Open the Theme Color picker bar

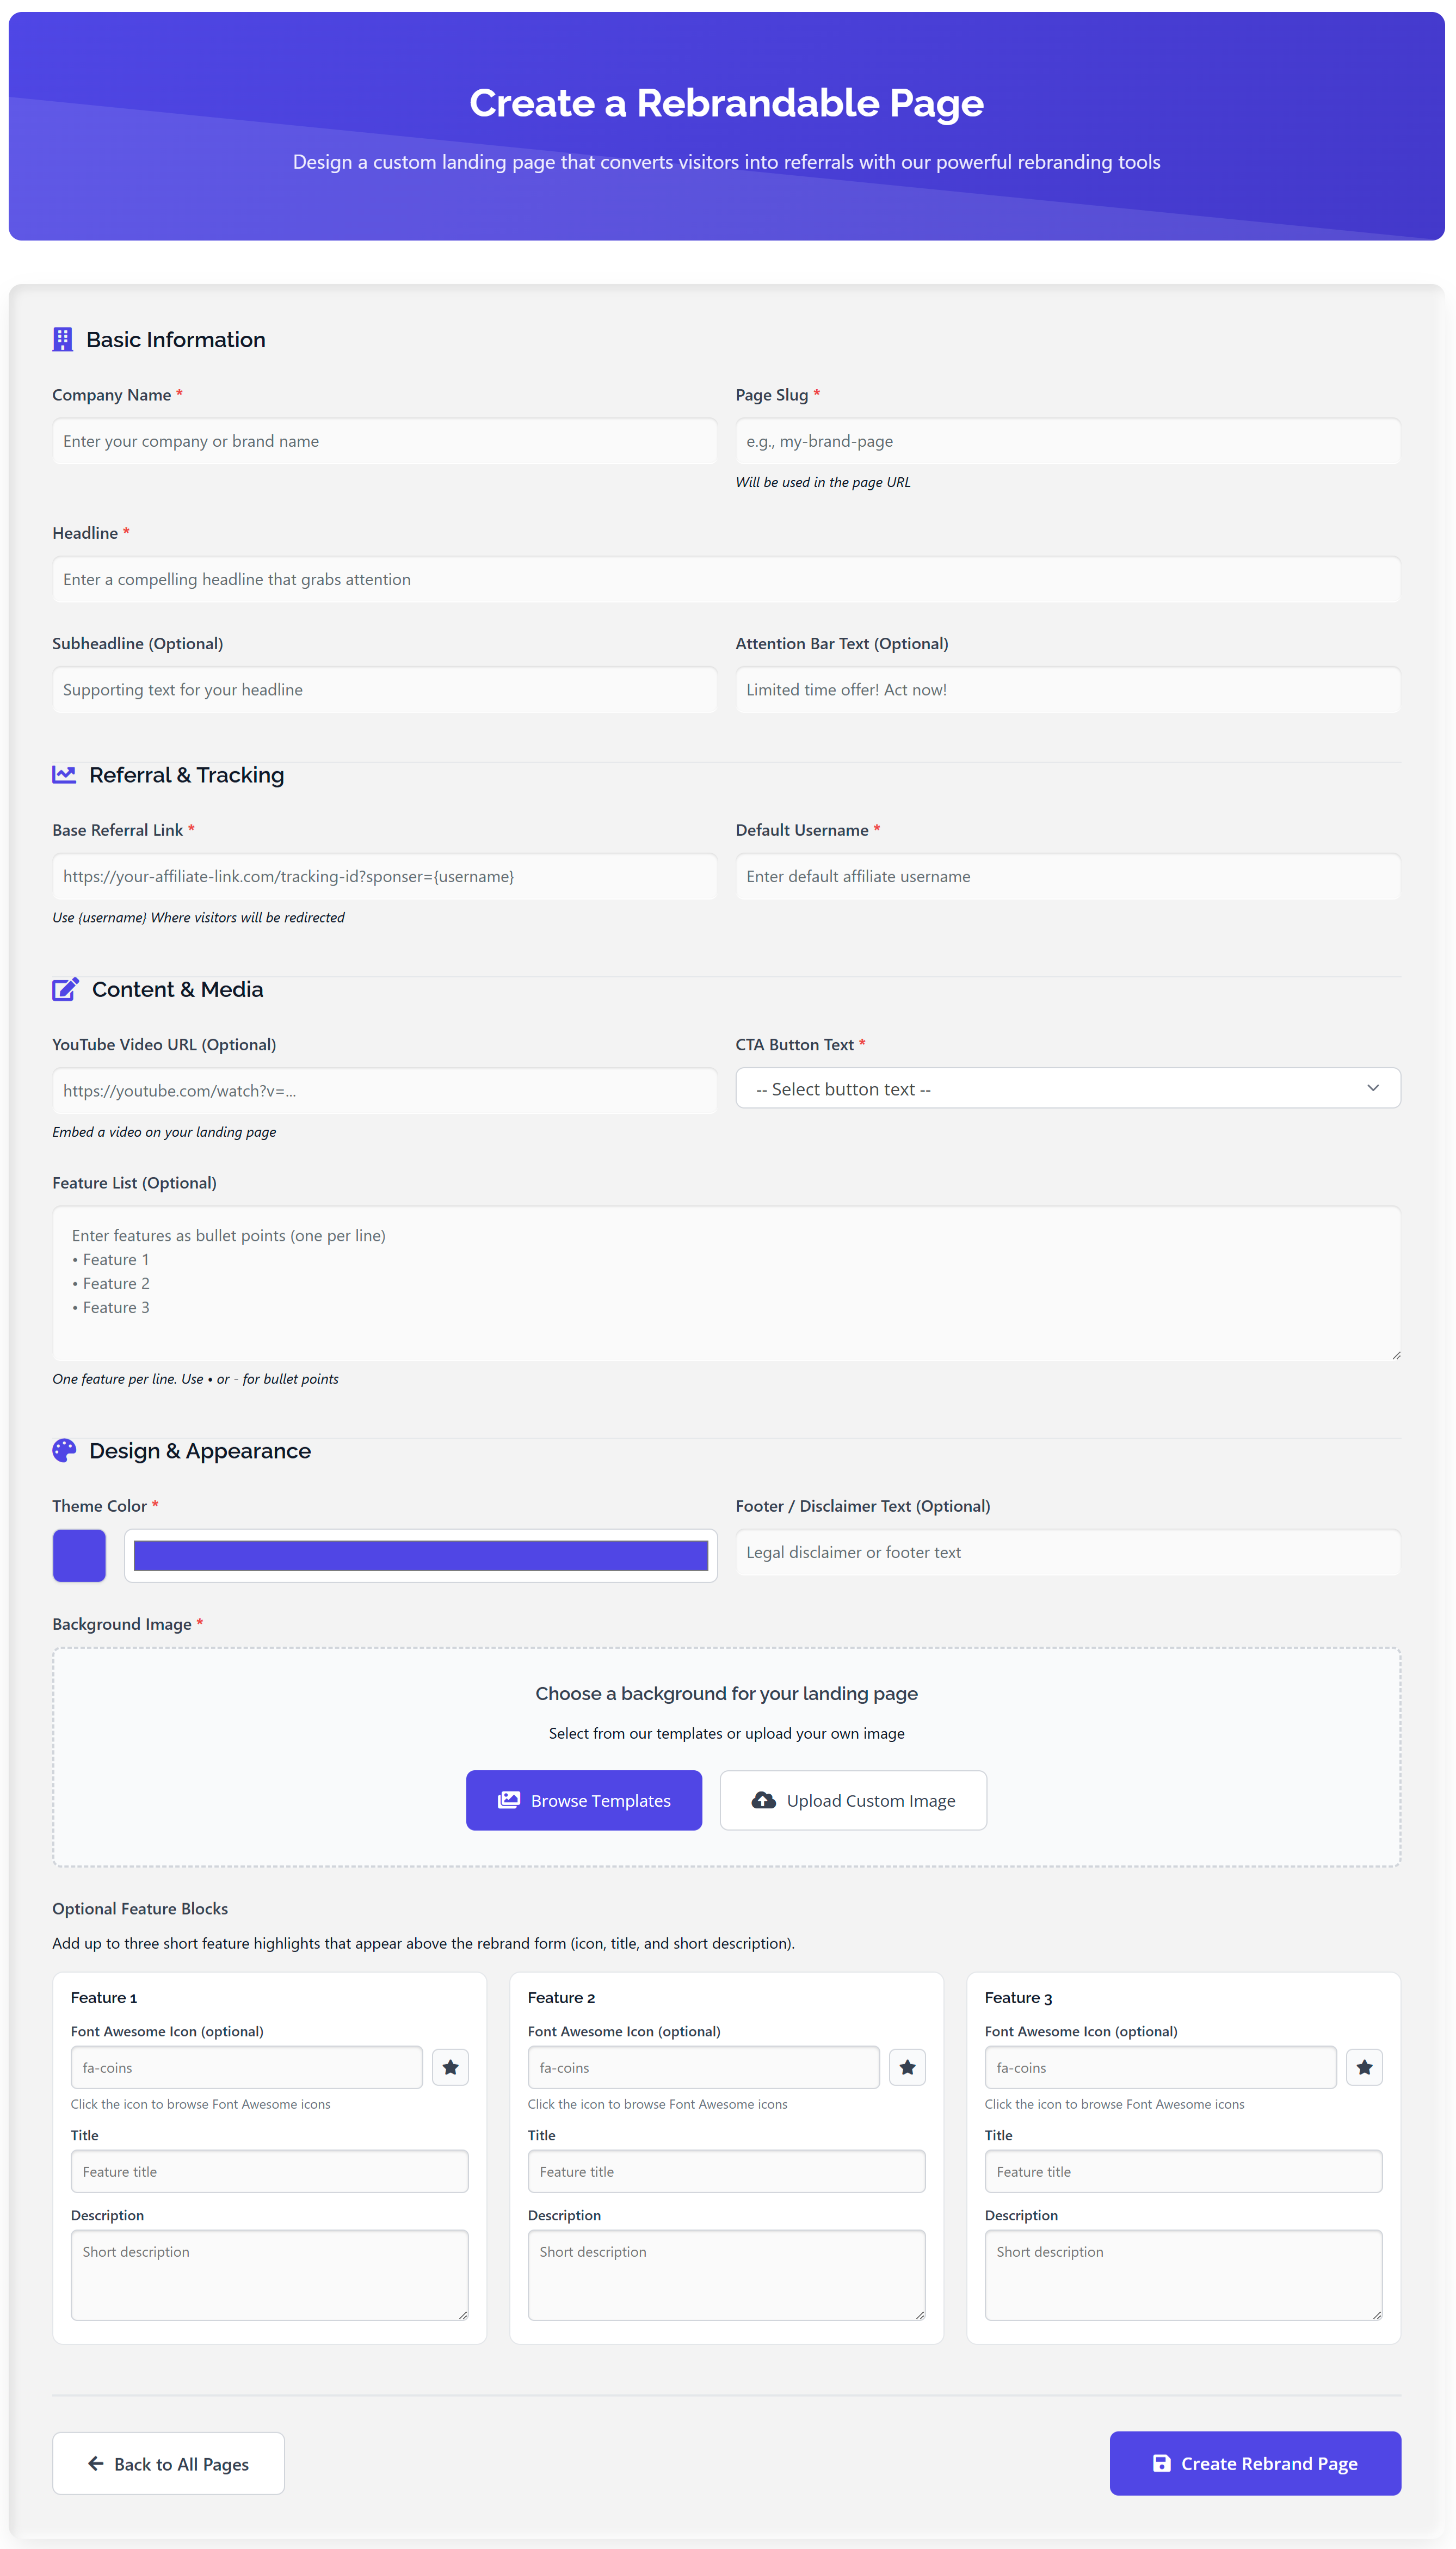click(420, 1555)
